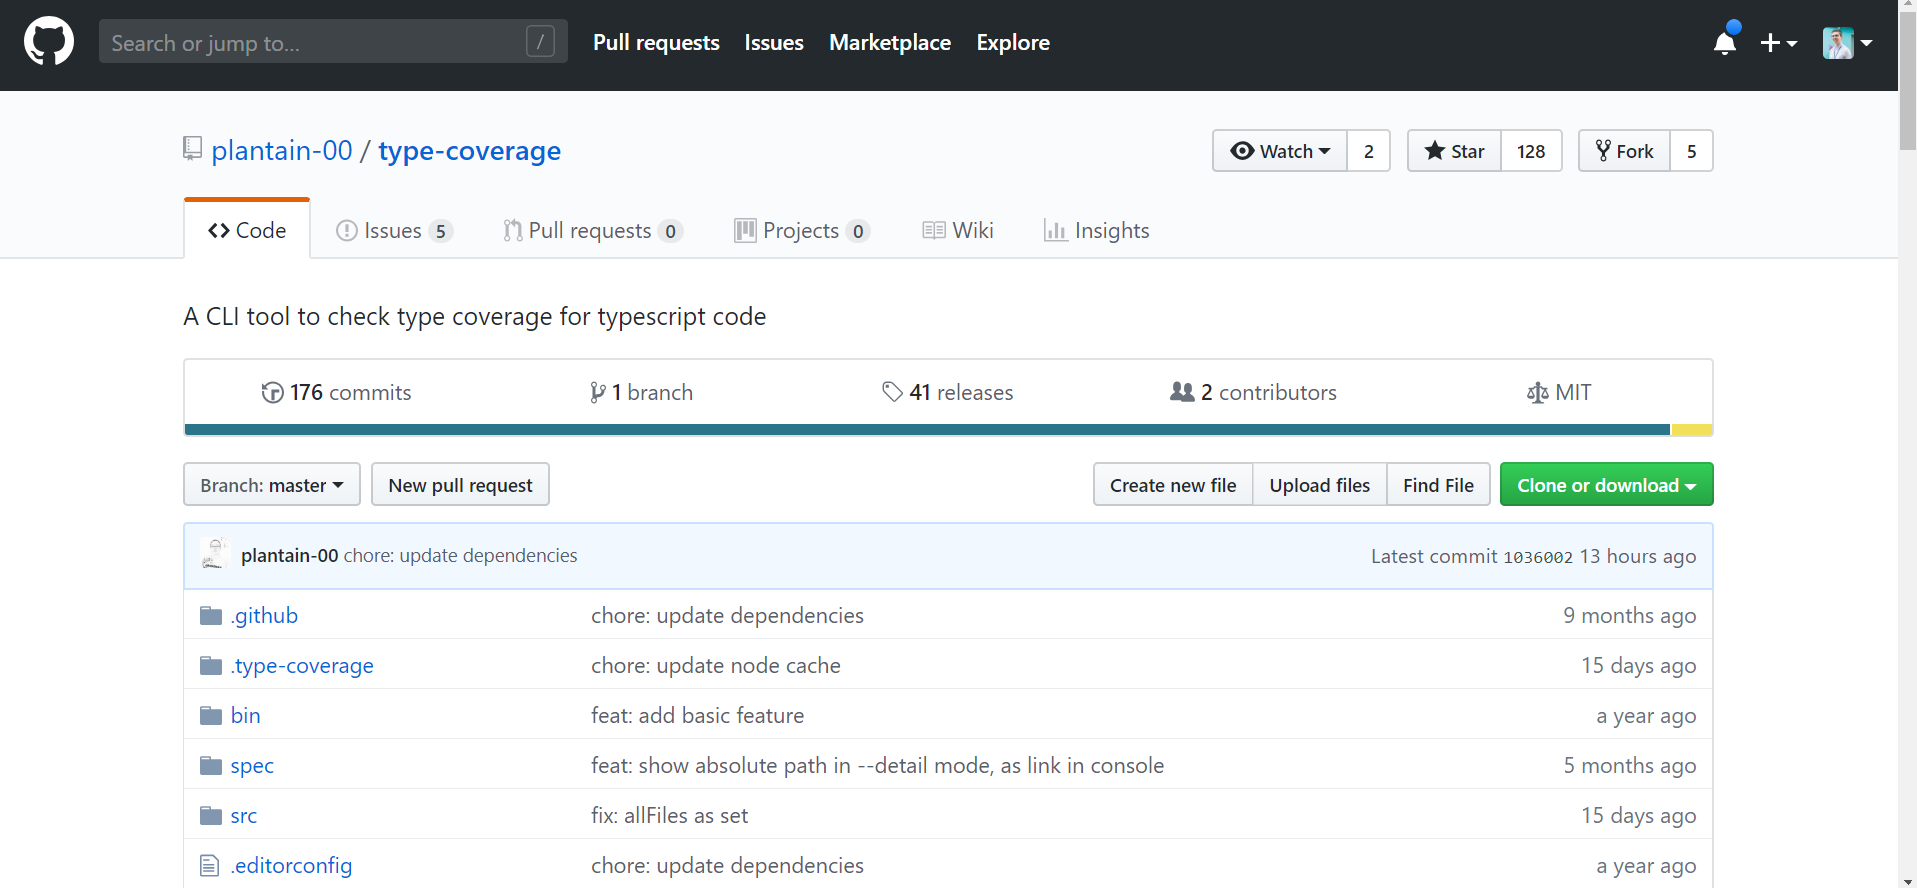Open latest commit message update dependencies
The height and width of the screenshot is (888, 1917).
click(x=460, y=555)
